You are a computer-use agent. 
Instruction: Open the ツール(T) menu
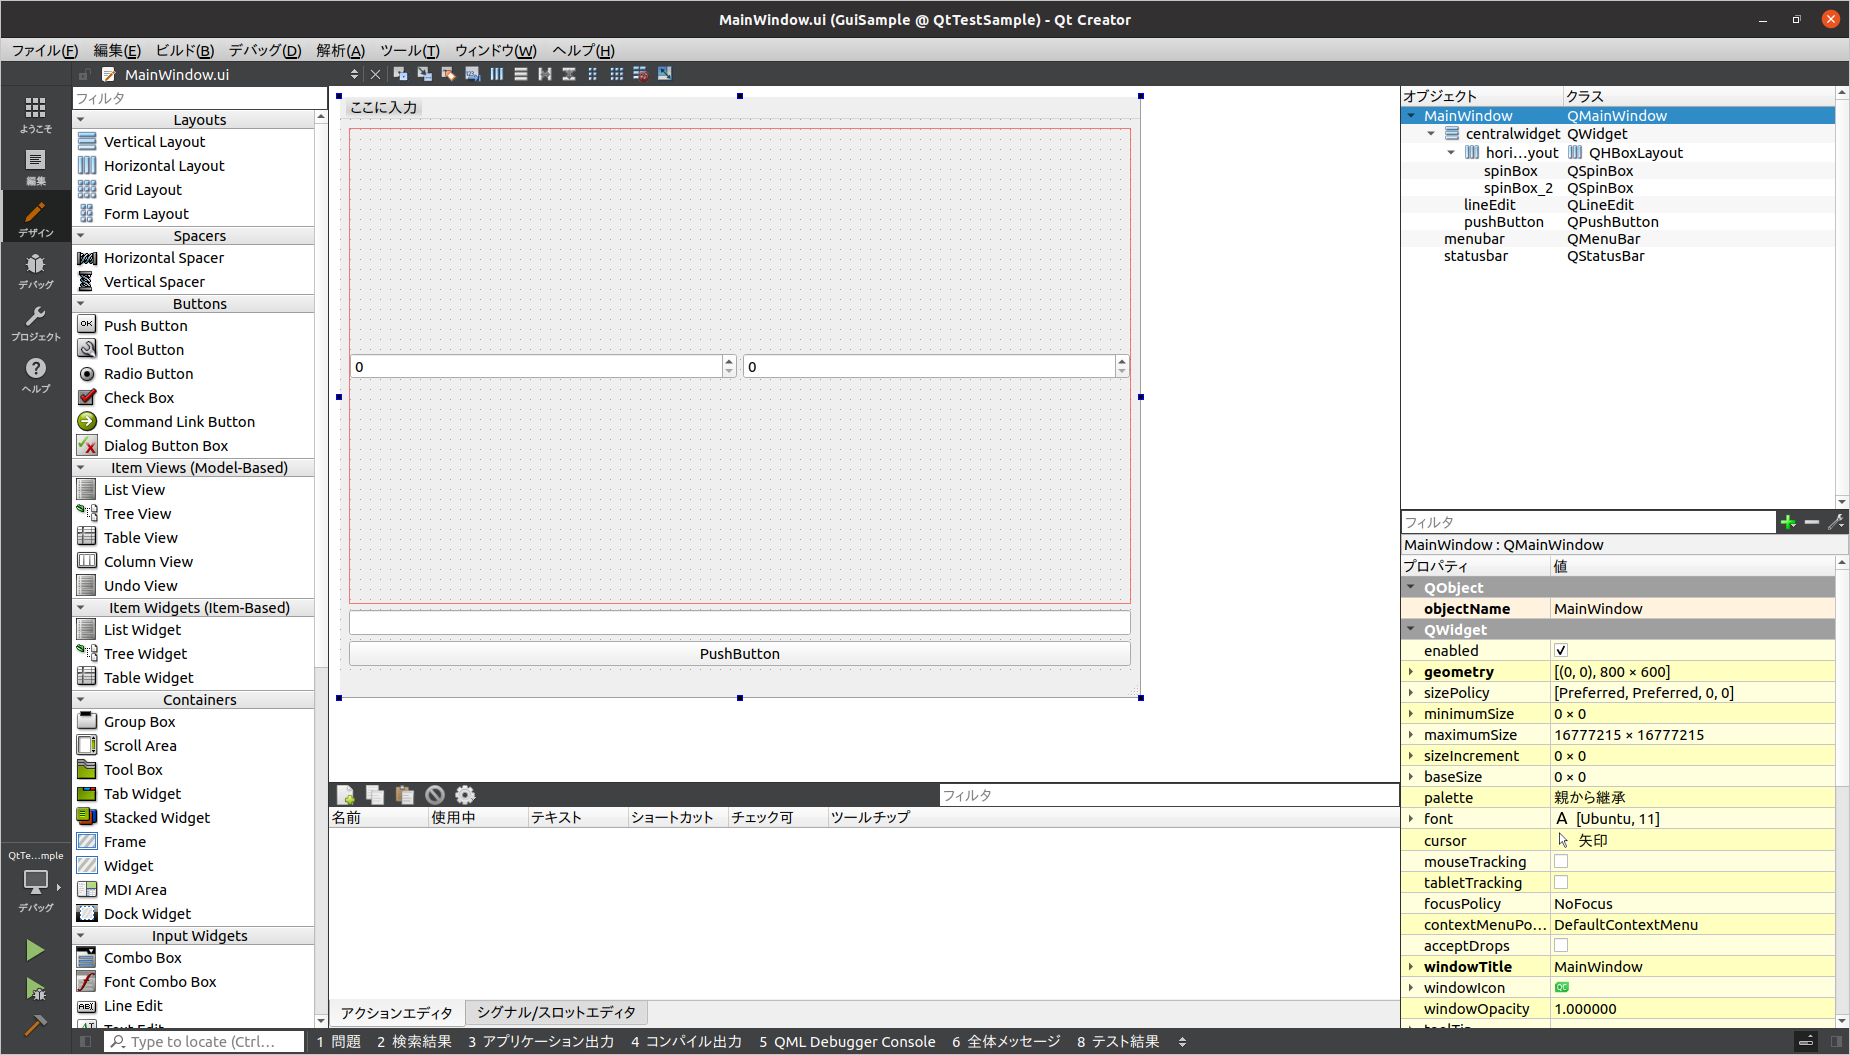(410, 51)
